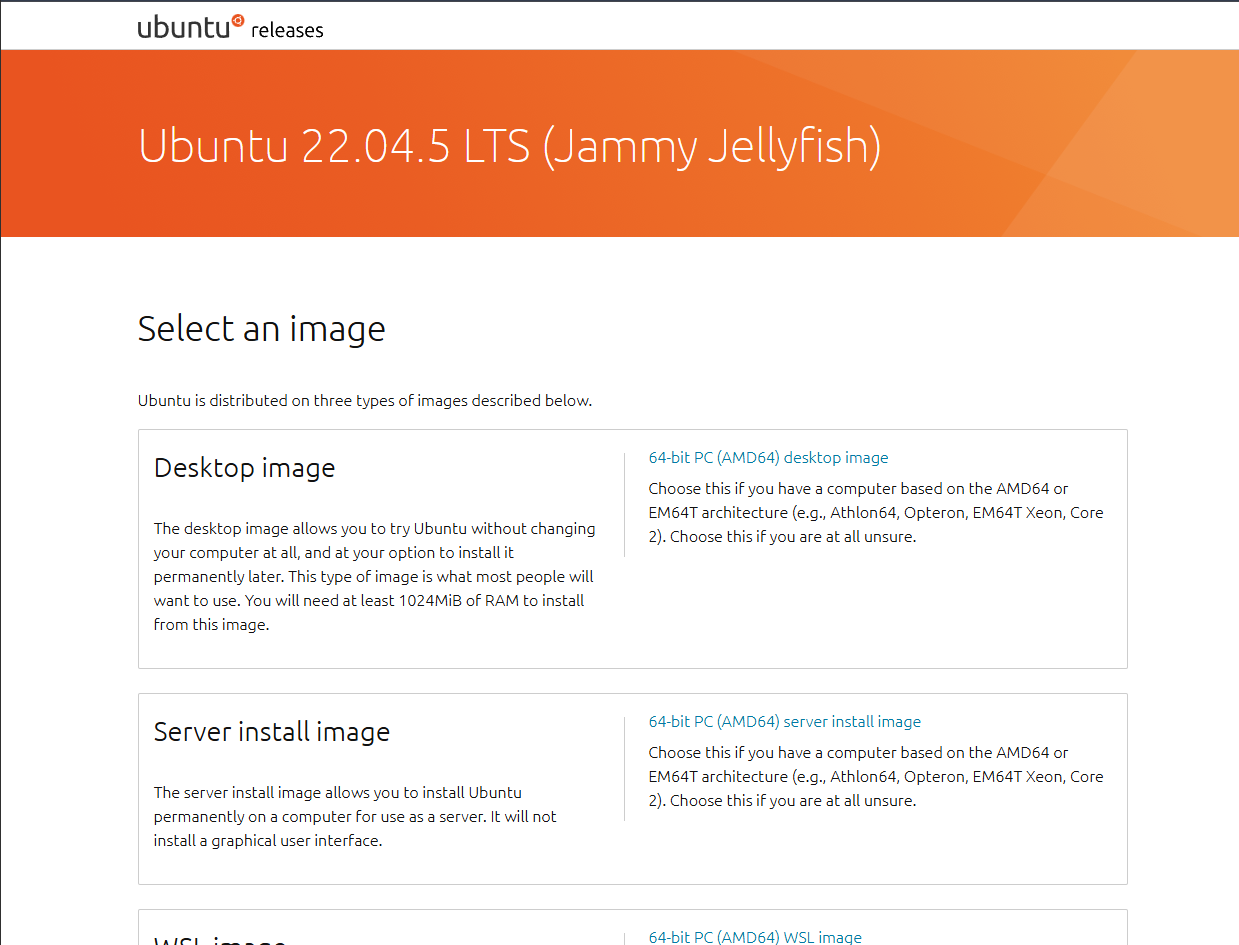Click the partially visible WSL image heading
The height and width of the screenshot is (945, 1239).
point(220,940)
